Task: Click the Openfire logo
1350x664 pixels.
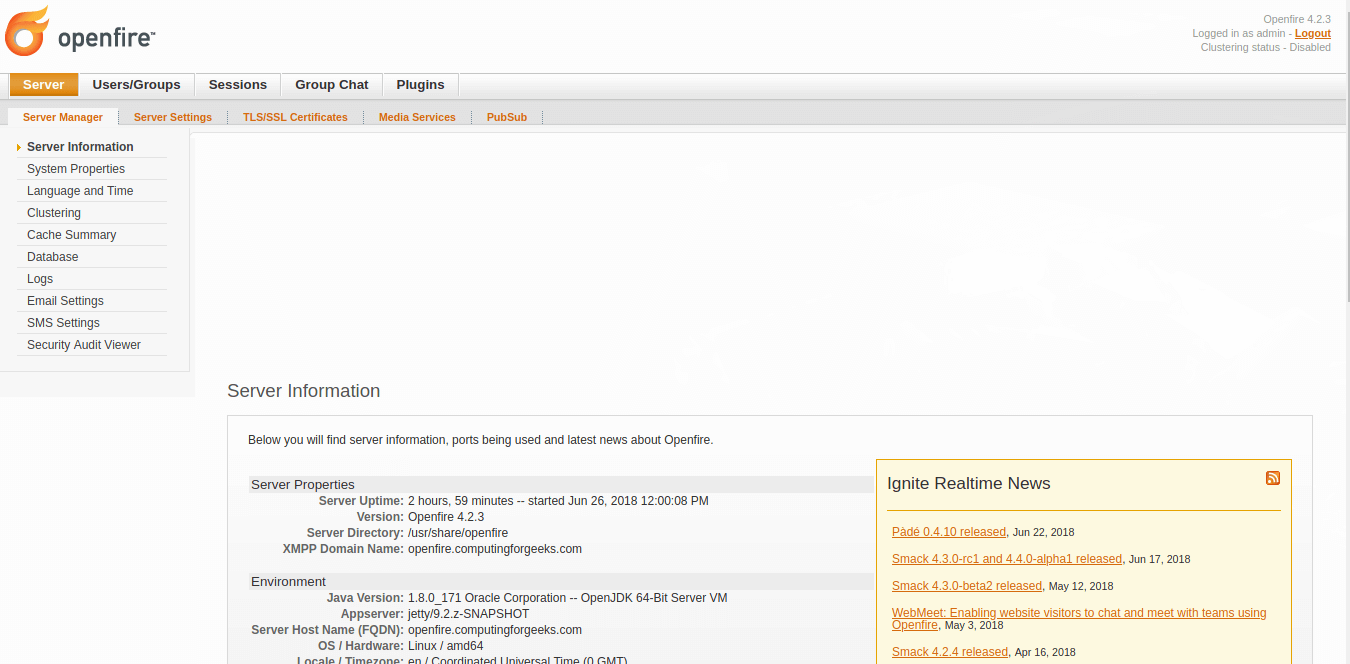Action: click(x=80, y=32)
